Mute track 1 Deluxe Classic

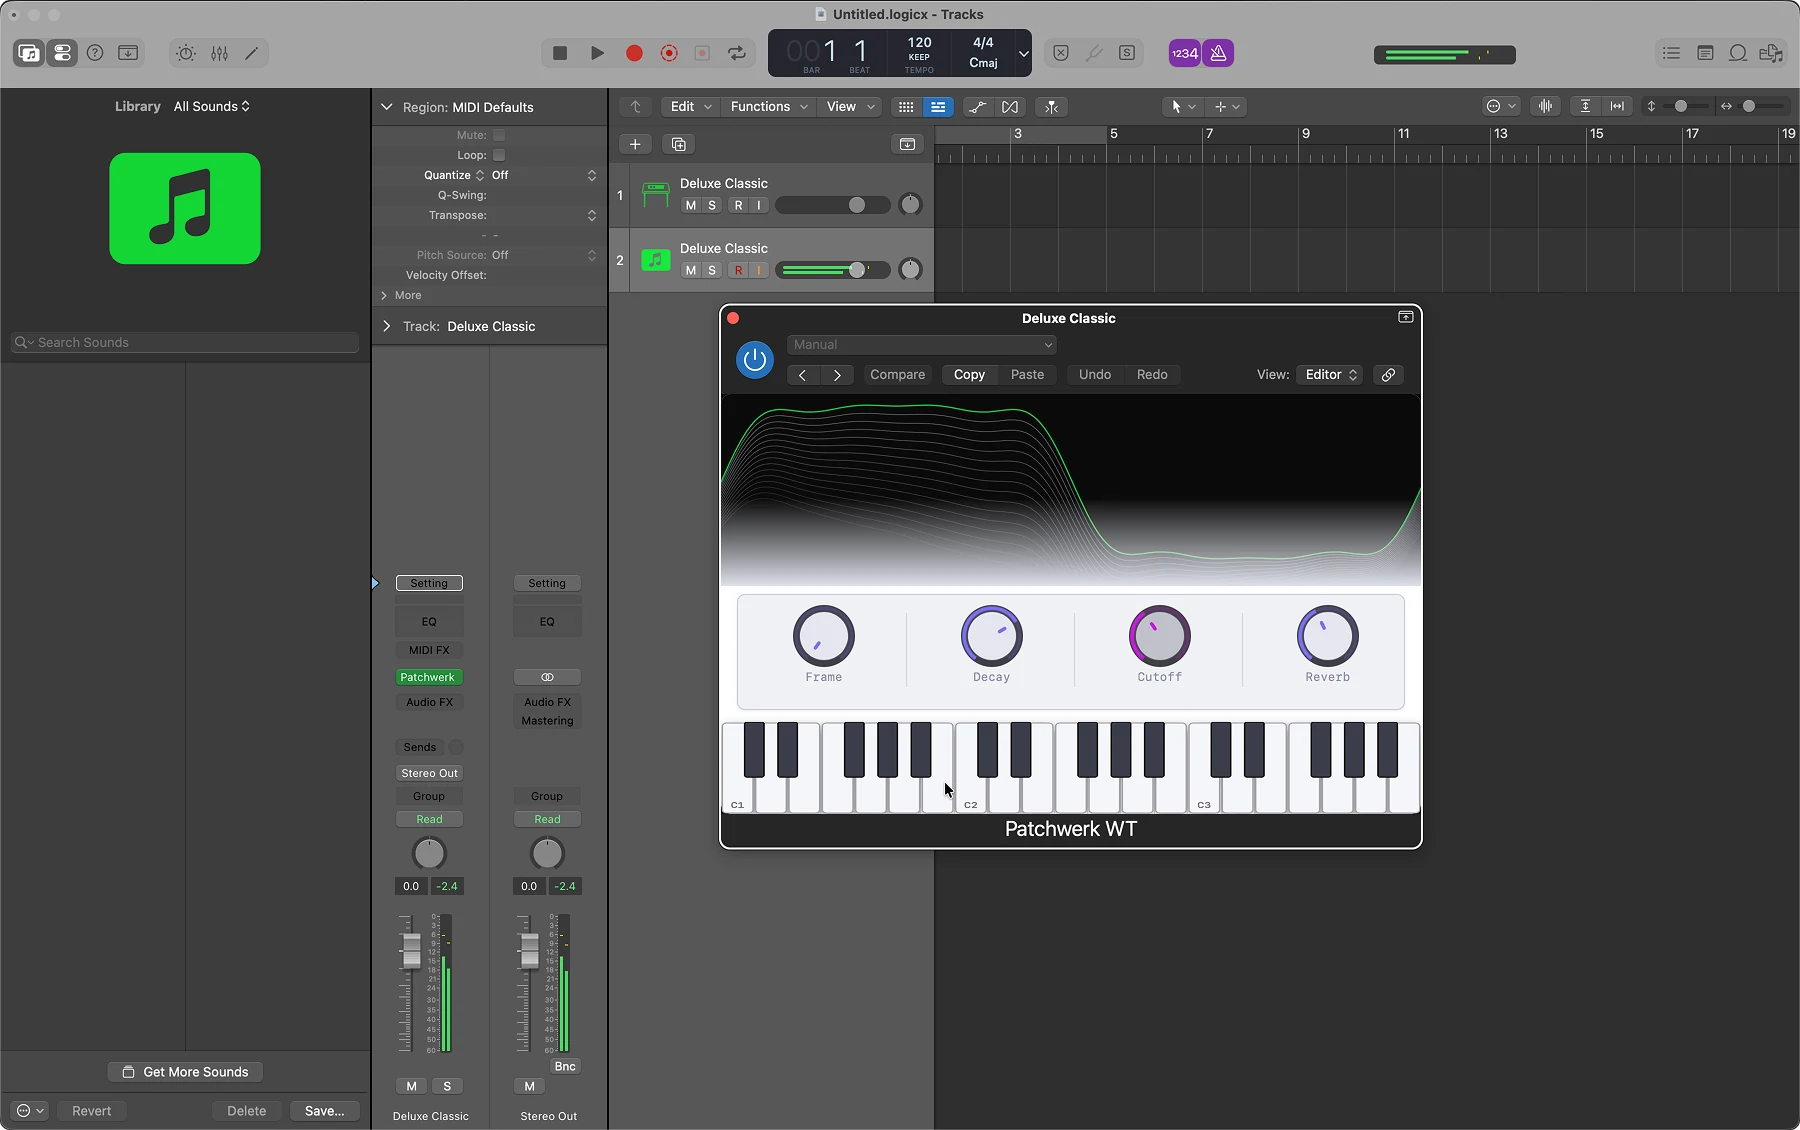pyautogui.click(x=691, y=205)
